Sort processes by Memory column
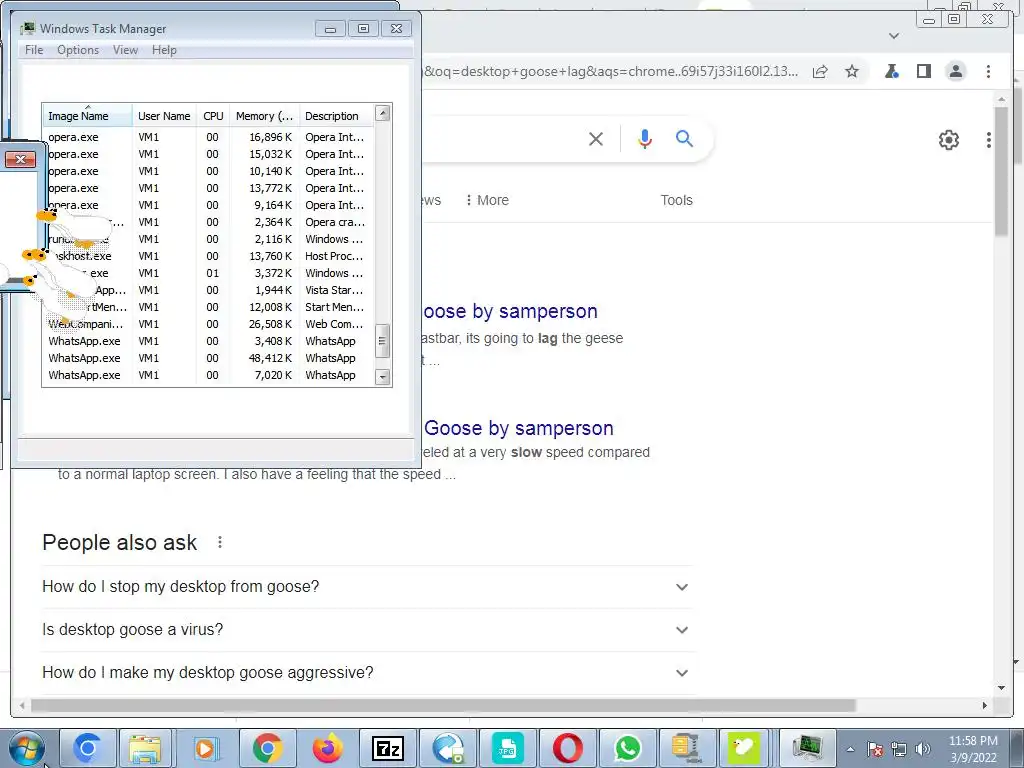 (264, 116)
